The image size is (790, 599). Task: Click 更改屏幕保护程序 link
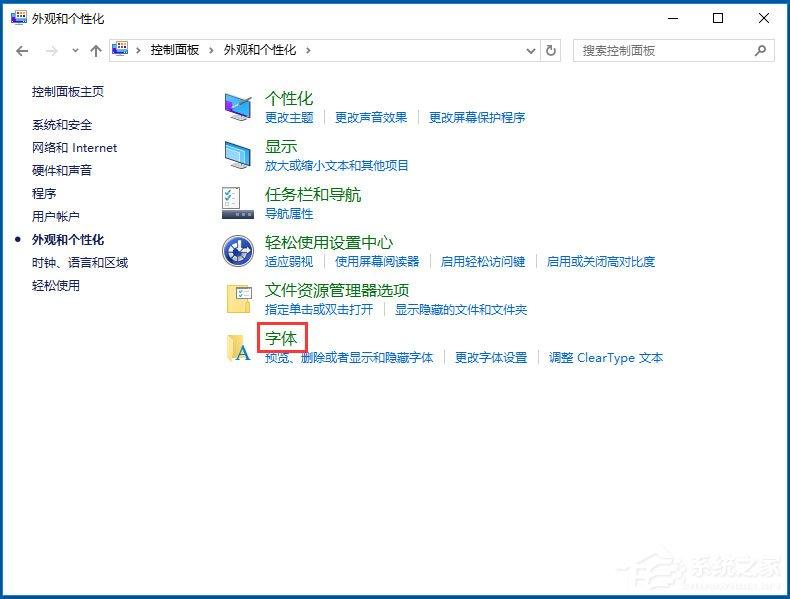(477, 118)
